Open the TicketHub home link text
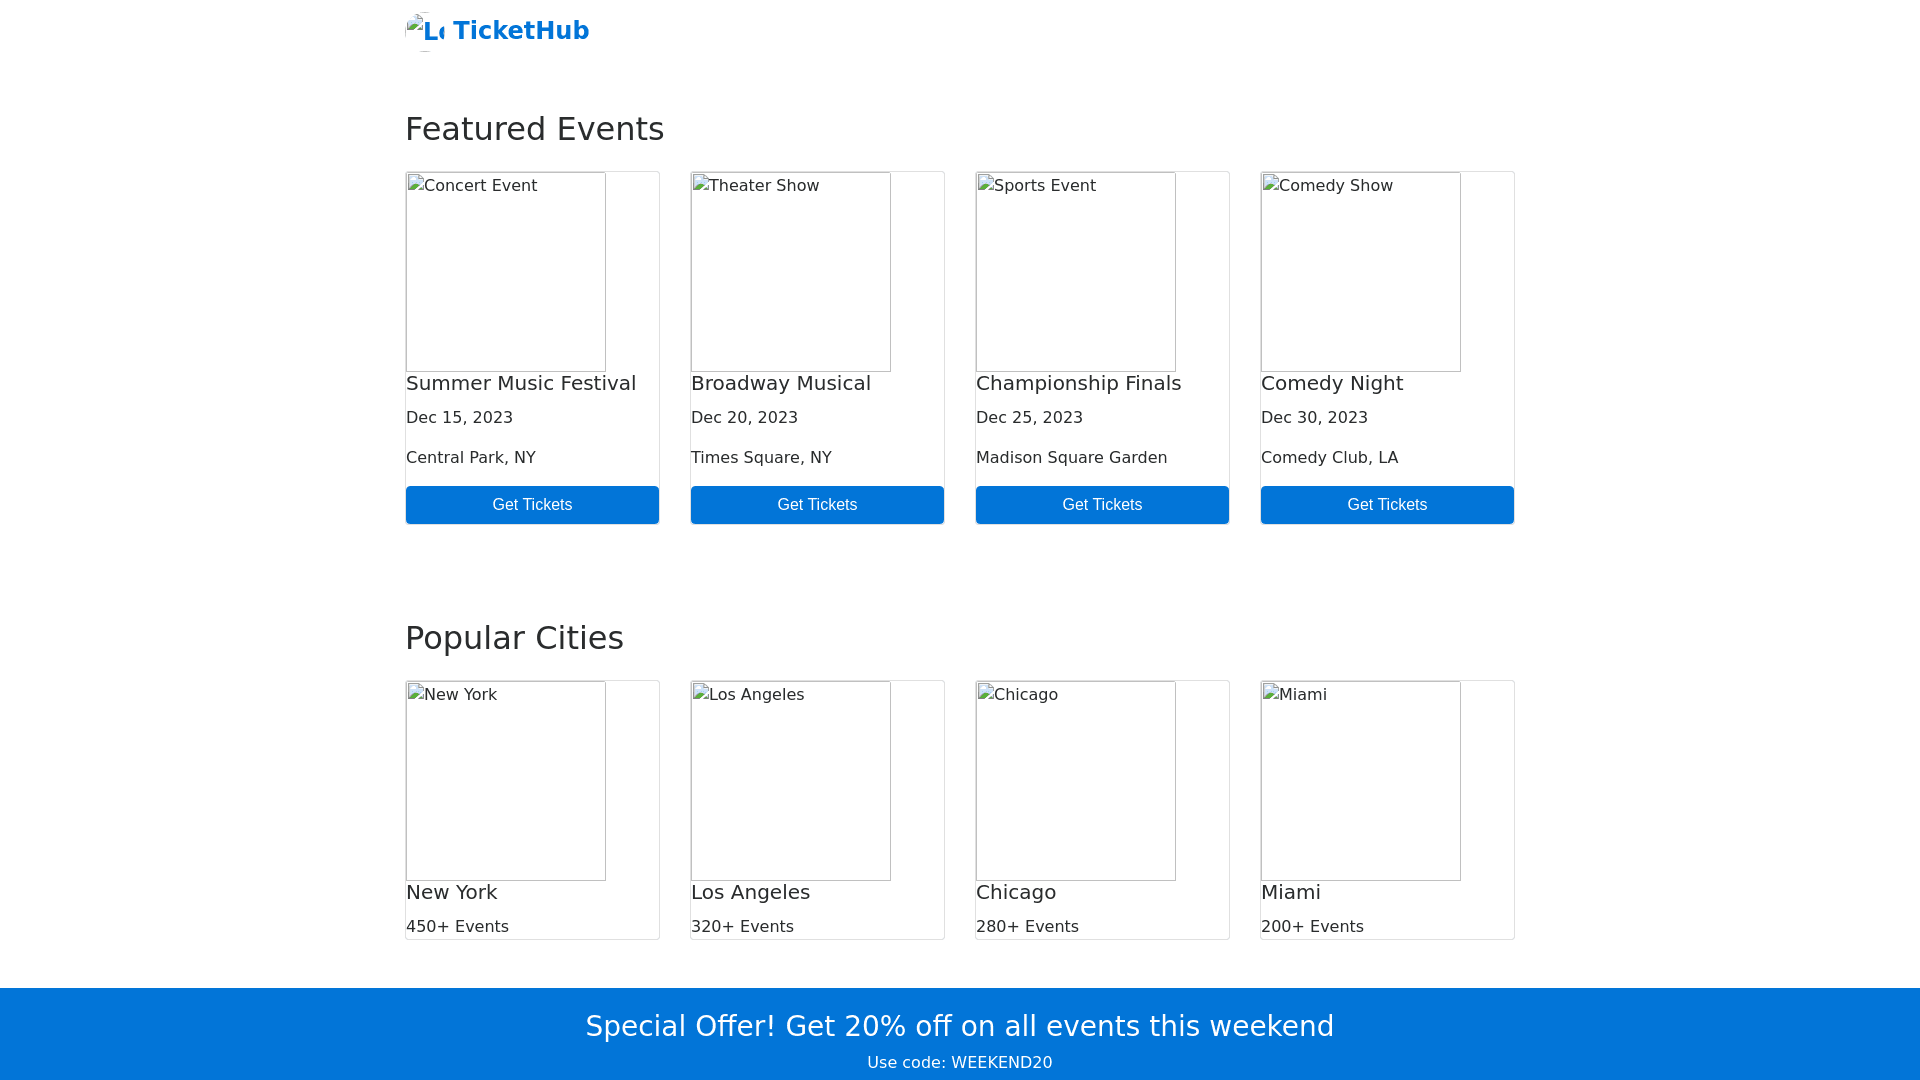 coord(520,31)
